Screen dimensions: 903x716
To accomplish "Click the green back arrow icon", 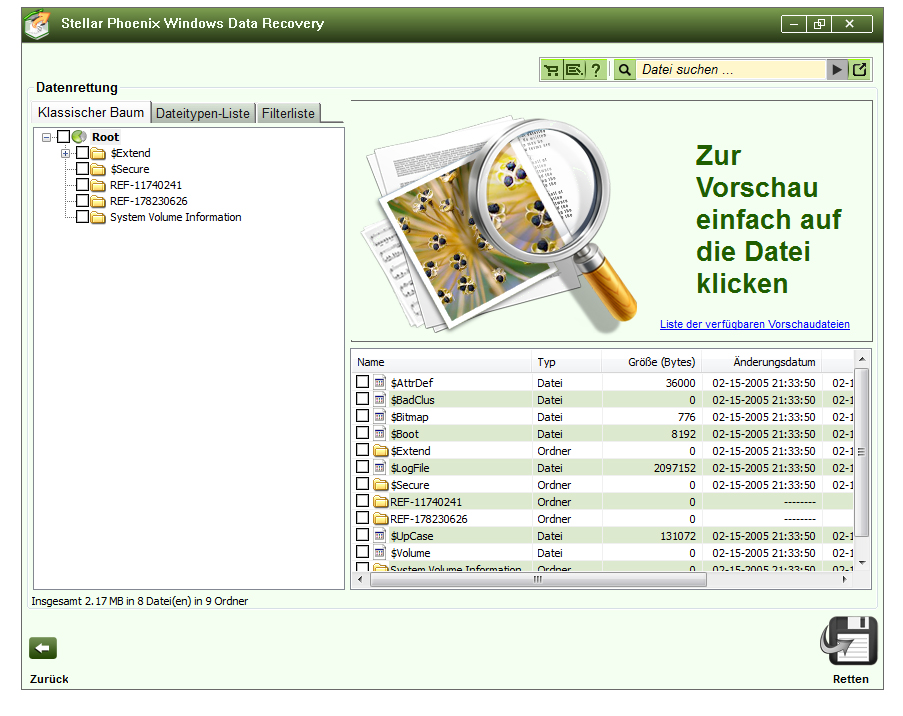I will 43,648.
